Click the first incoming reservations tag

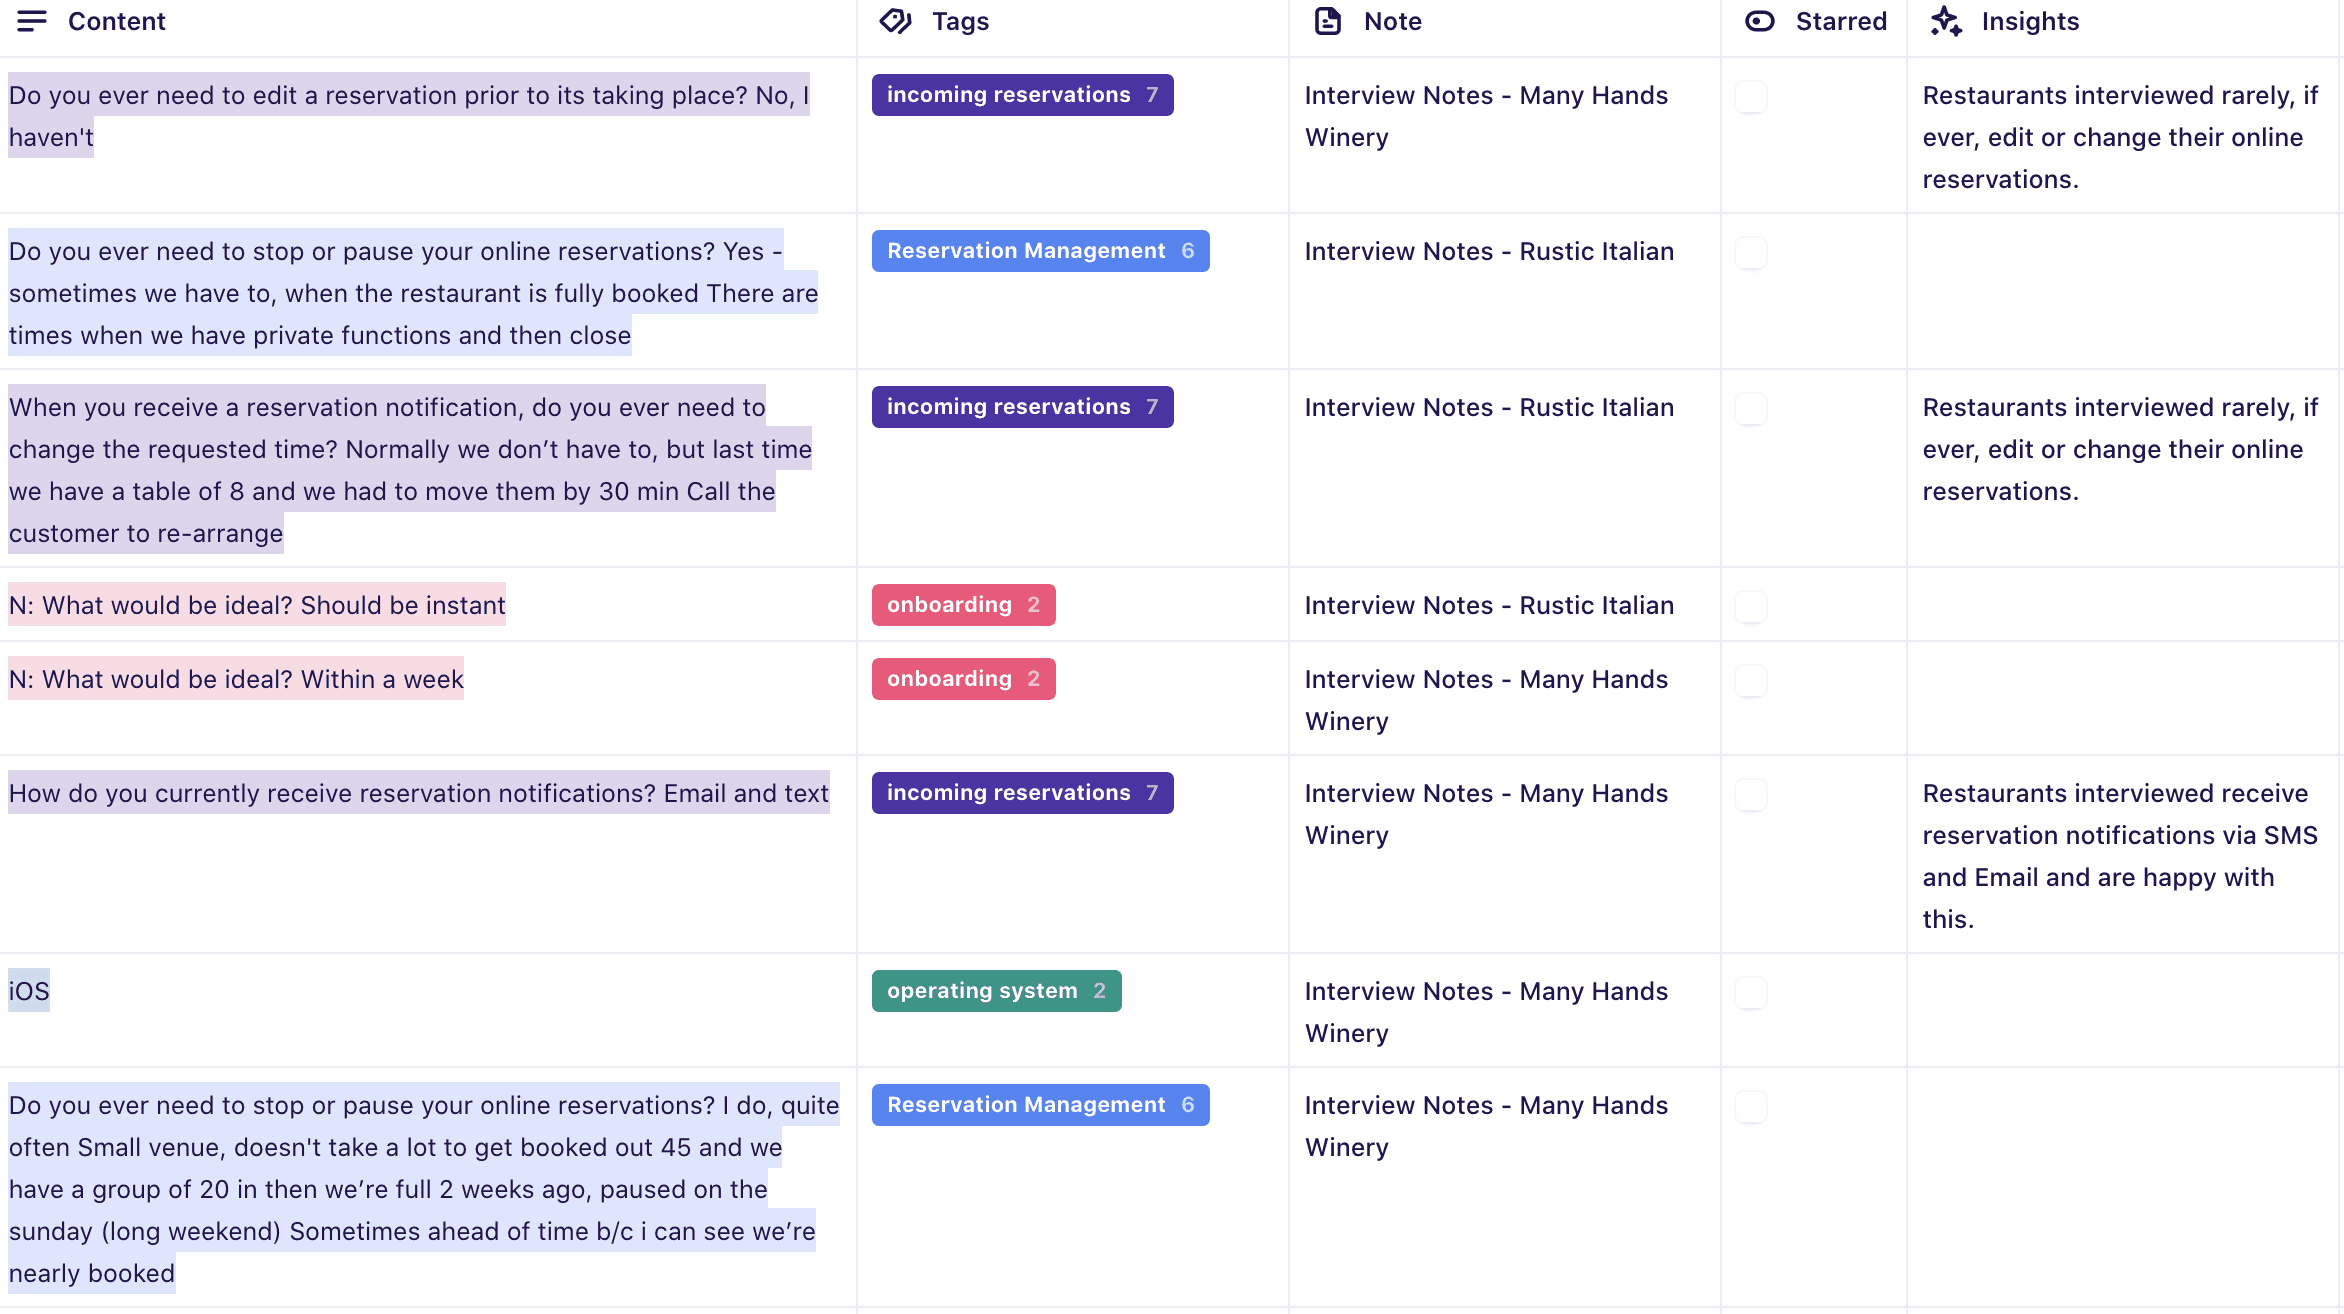pos(1021,95)
